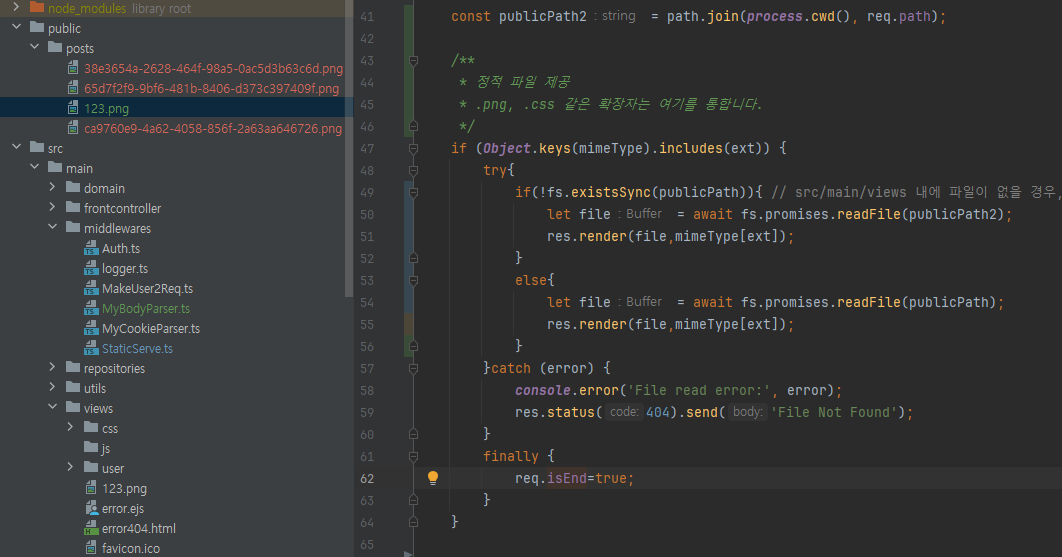1062x557 pixels.
Task: Expand the repositories folder arrow
Action: tap(52, 367)
